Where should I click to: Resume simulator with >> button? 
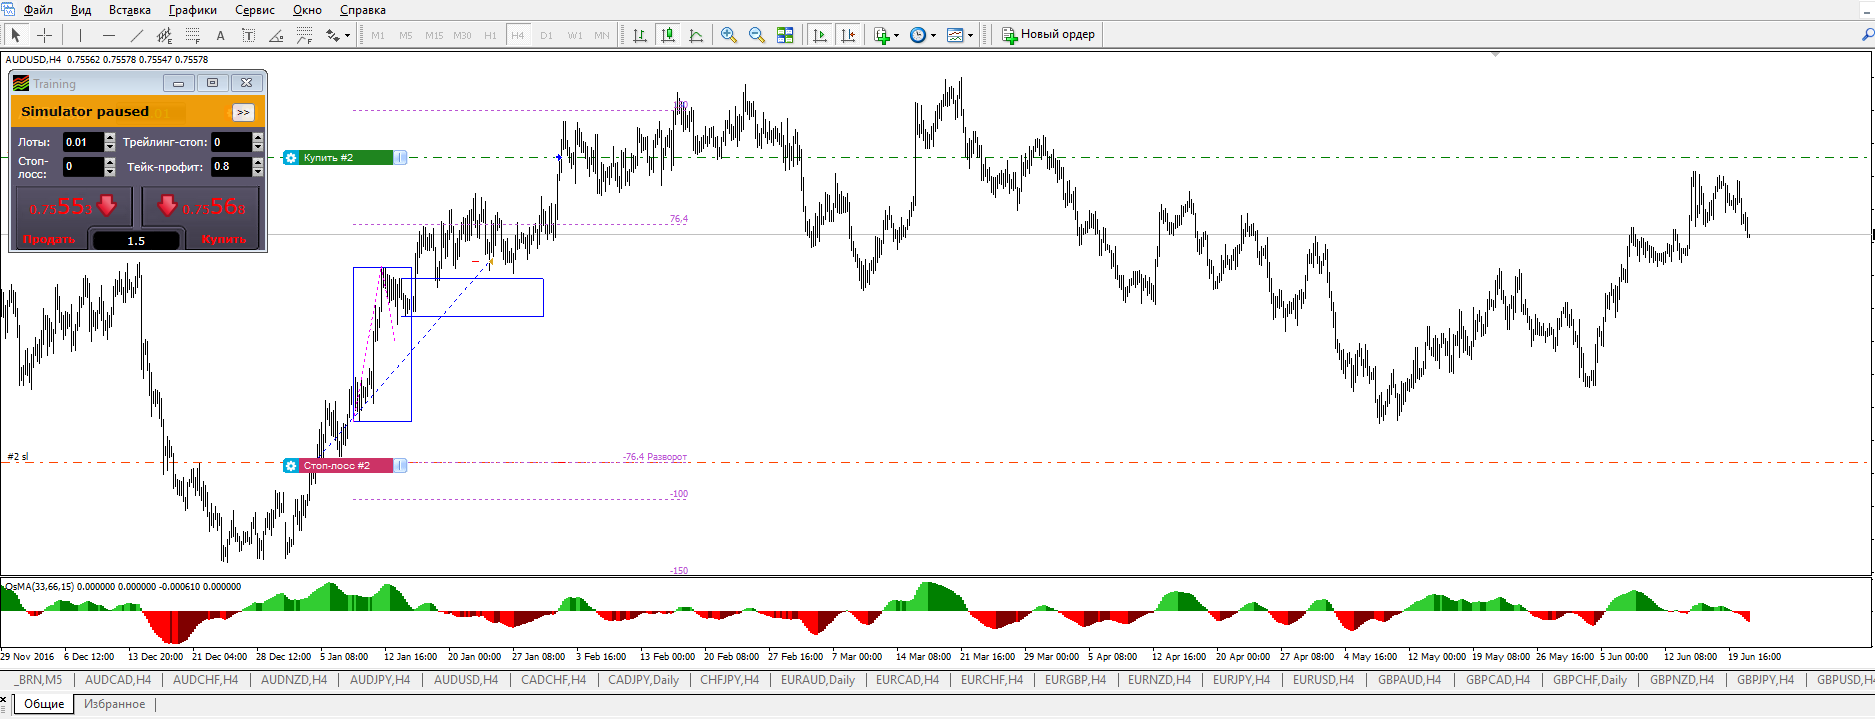[243, 112]
